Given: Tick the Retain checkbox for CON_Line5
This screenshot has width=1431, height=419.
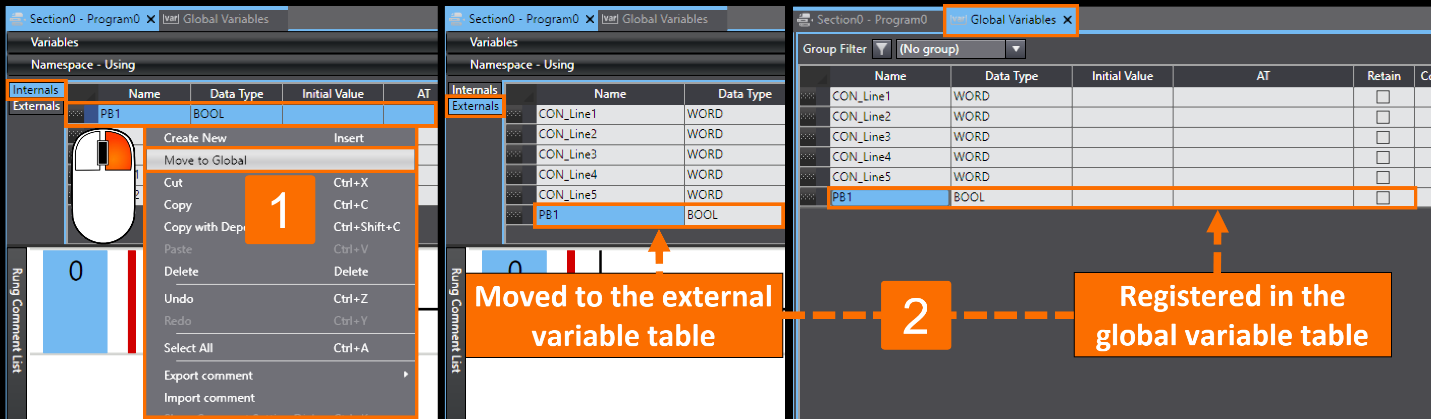Looking at the screenshot, I should tap(1383, 177).
